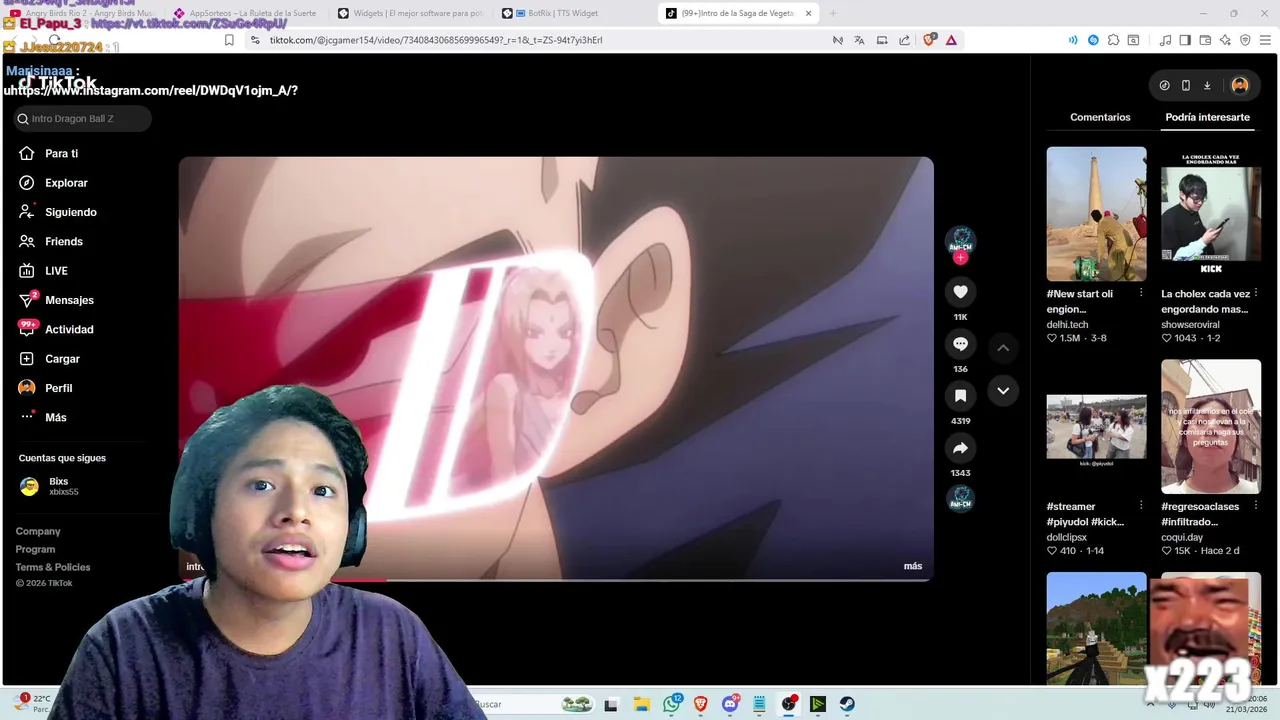Open the Company footer link
Viewport: 1280px width, 720px height.
38,531
